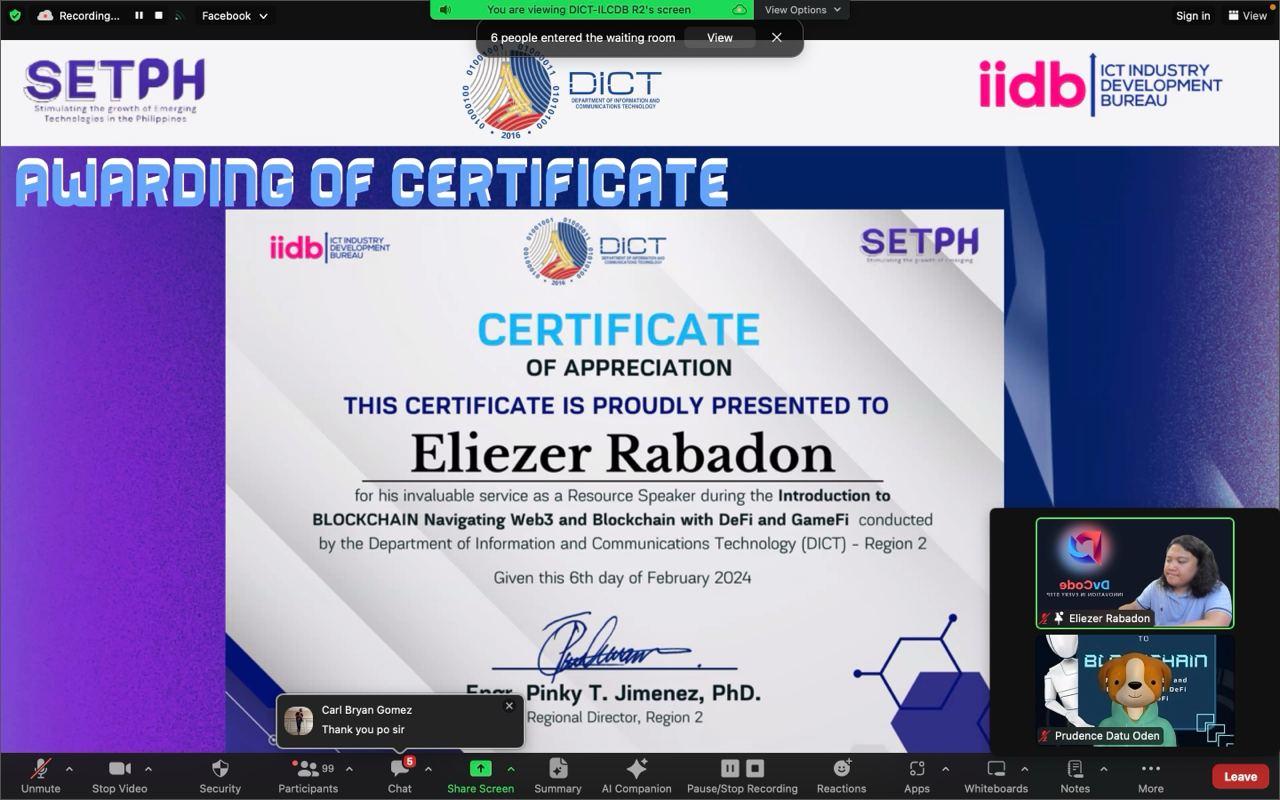Open audio options arrow next to Unmute
Screen dimensions: 1280x800
69,769
